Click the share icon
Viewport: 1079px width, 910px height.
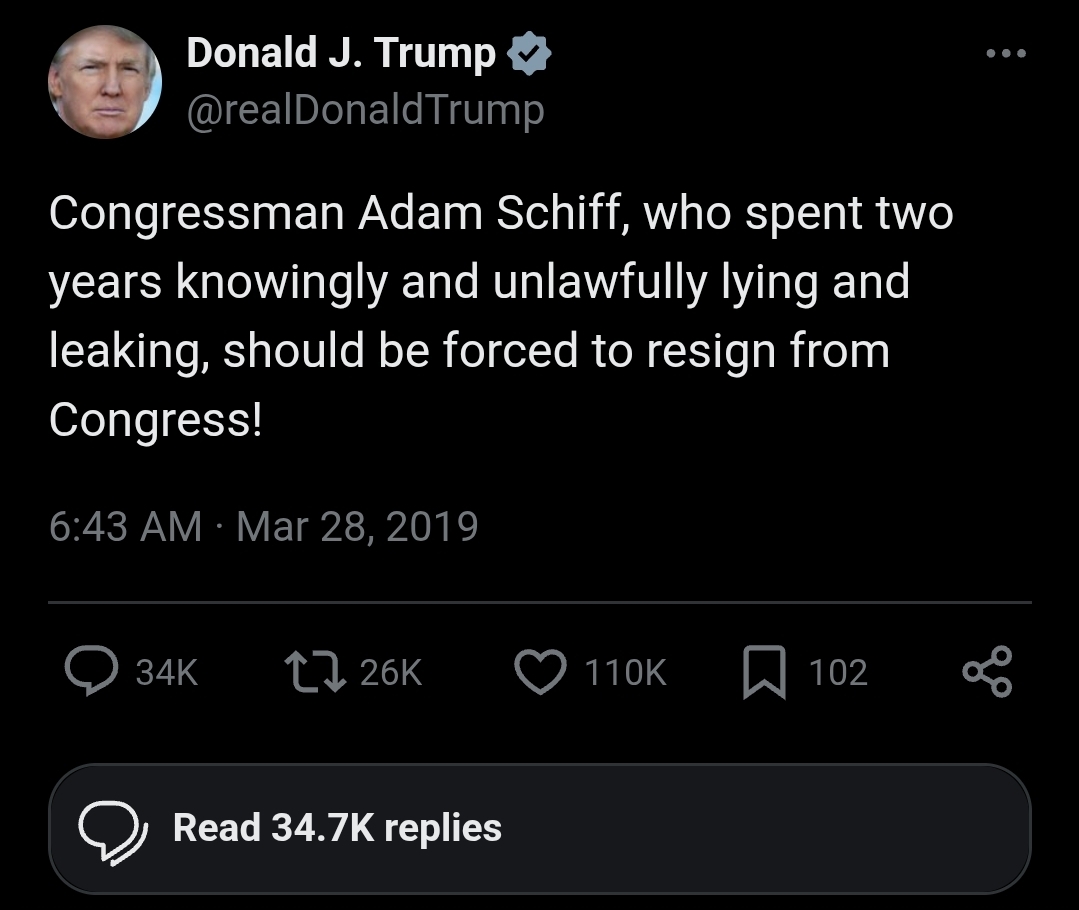[x=987, y=672]
